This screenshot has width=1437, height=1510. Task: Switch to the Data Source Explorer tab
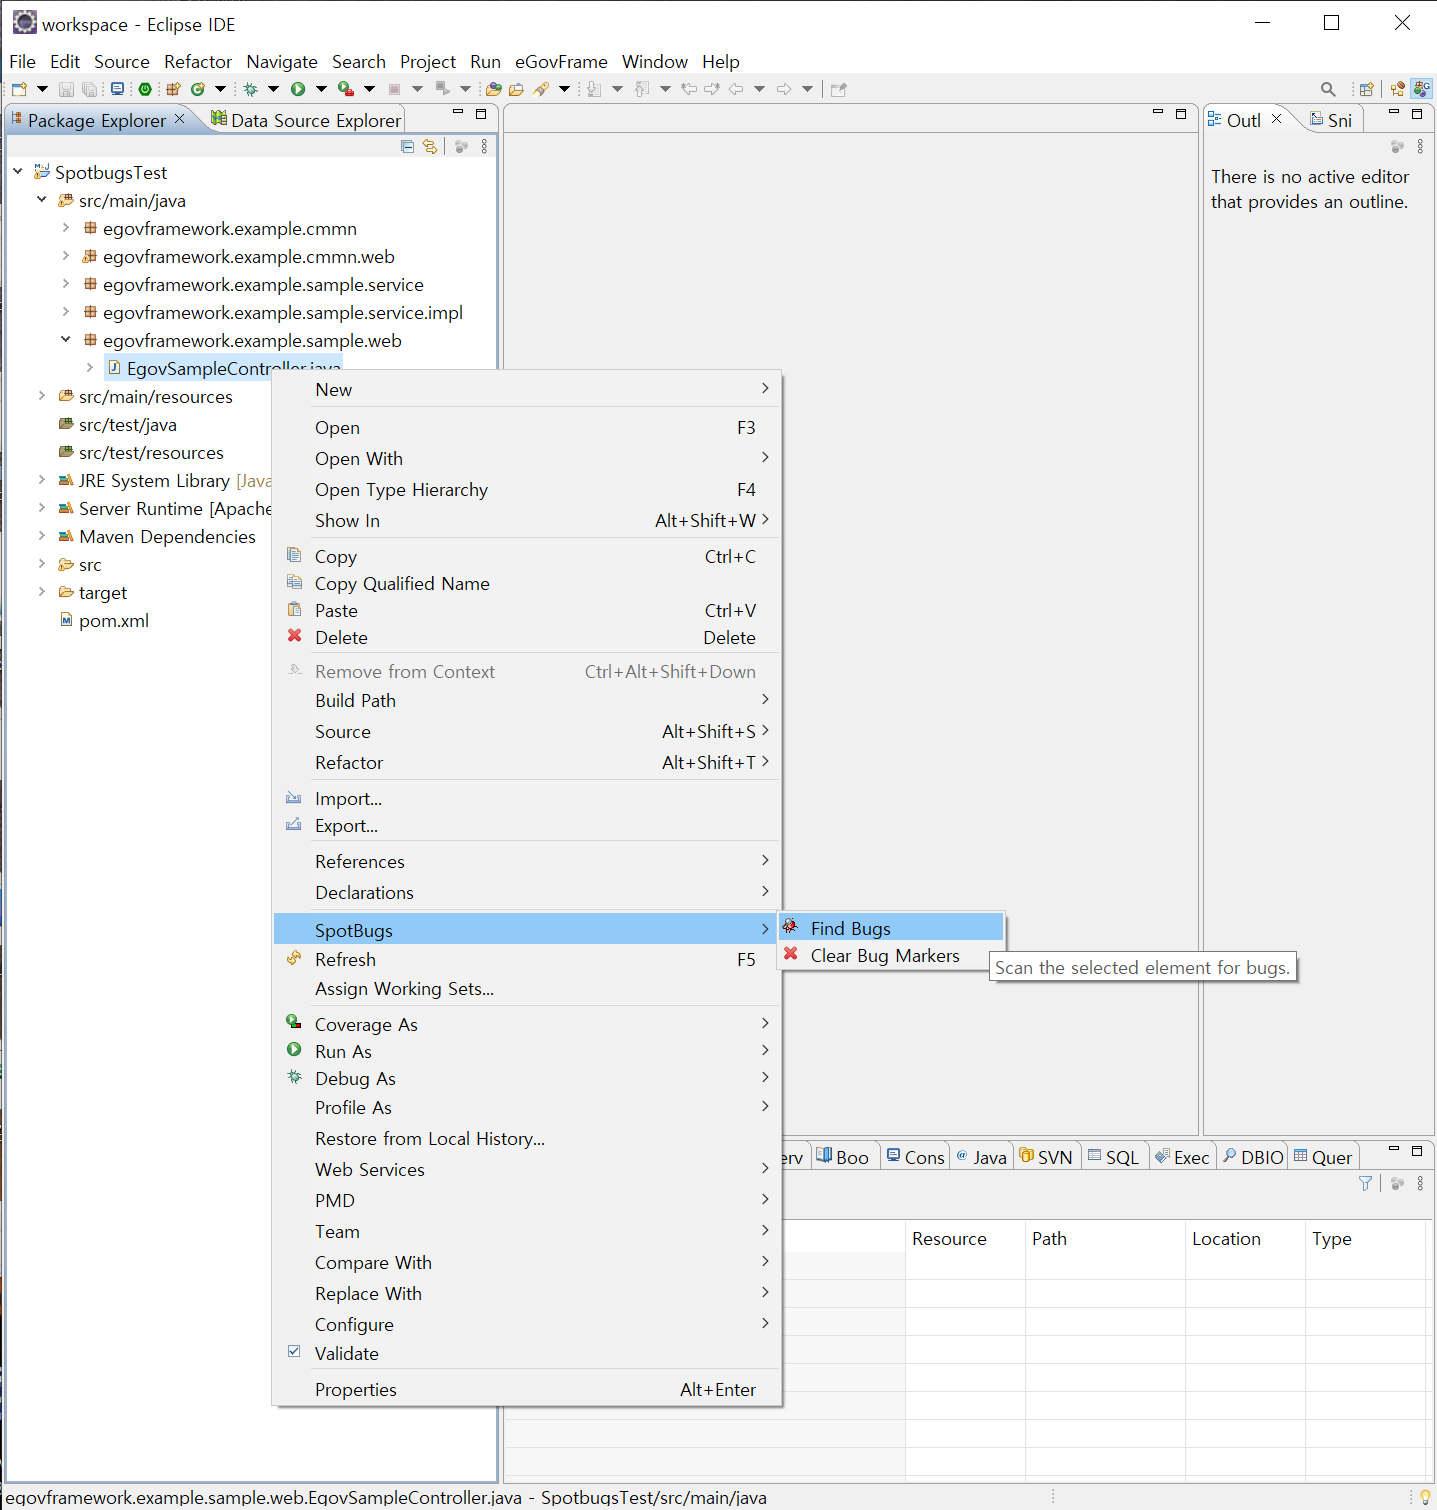click(307, 121)
